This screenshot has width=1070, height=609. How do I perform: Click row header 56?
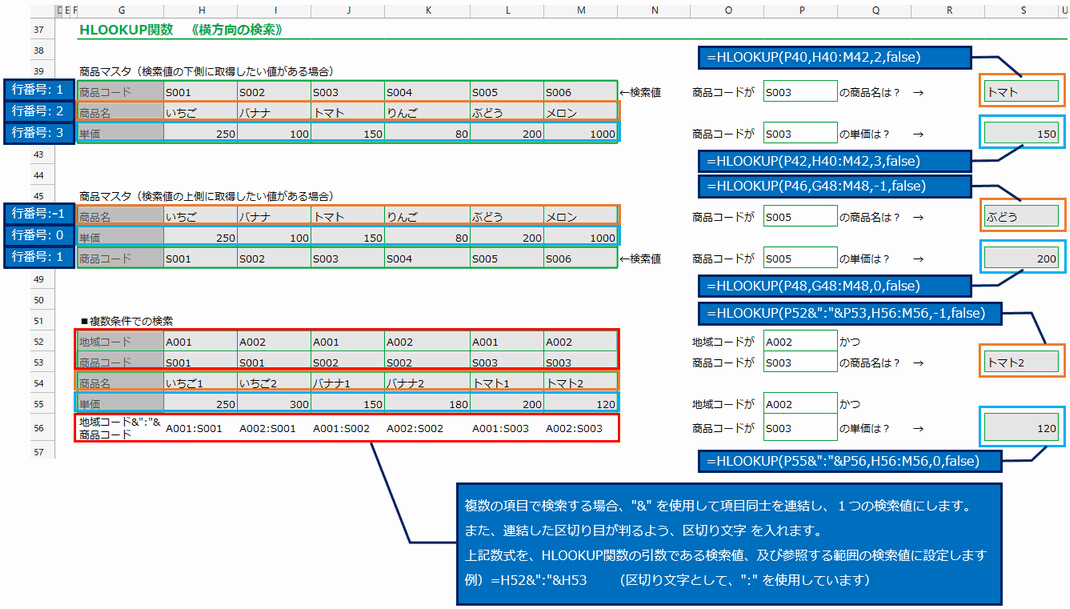(38, 428)
